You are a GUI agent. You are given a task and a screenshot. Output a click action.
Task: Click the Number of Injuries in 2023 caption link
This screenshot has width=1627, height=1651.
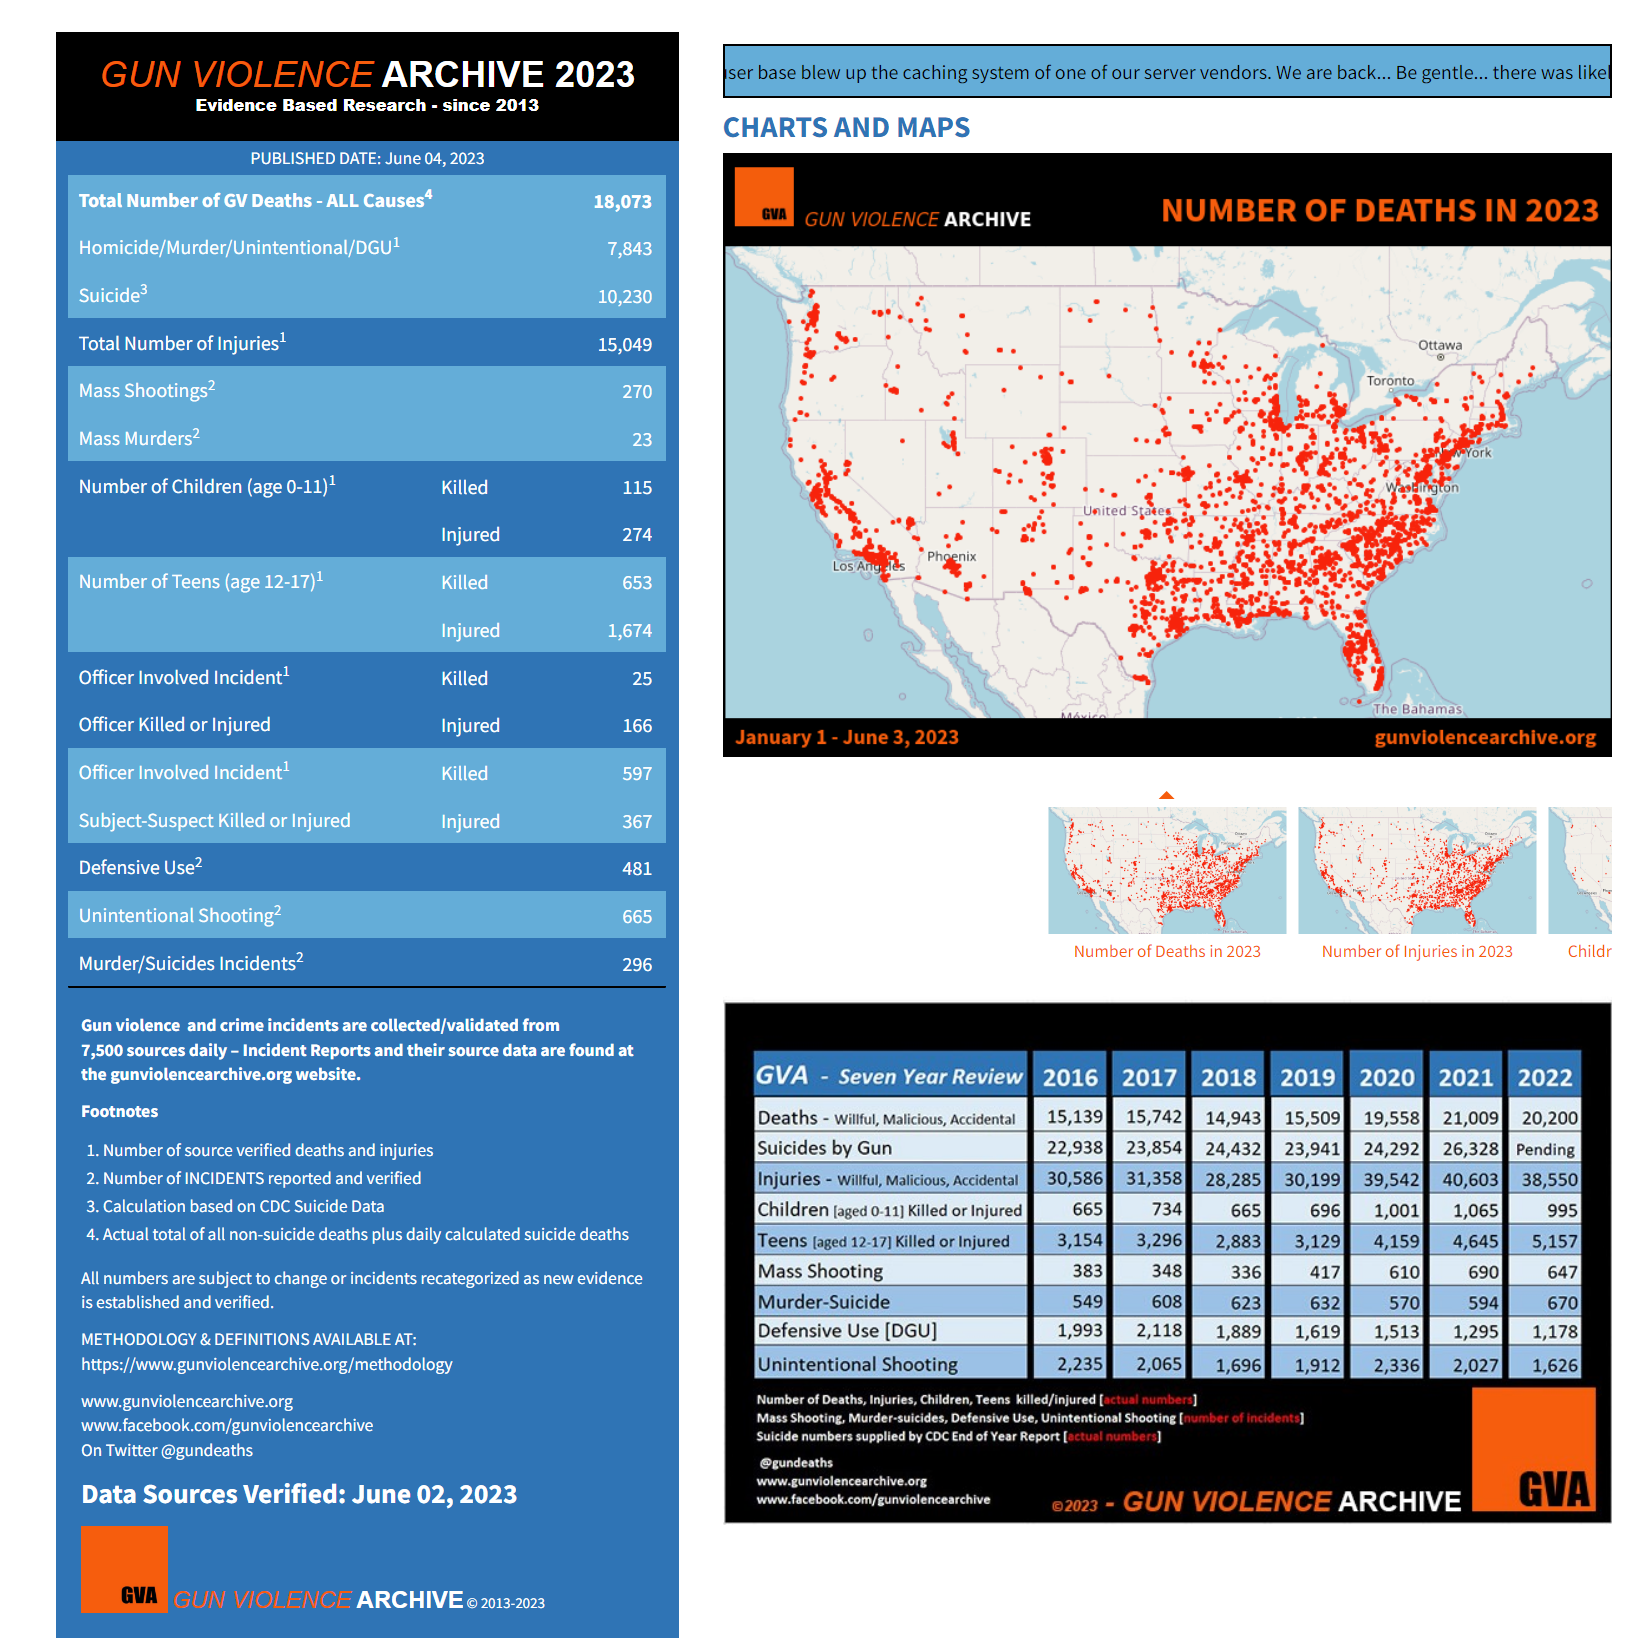coord(1417,951)
